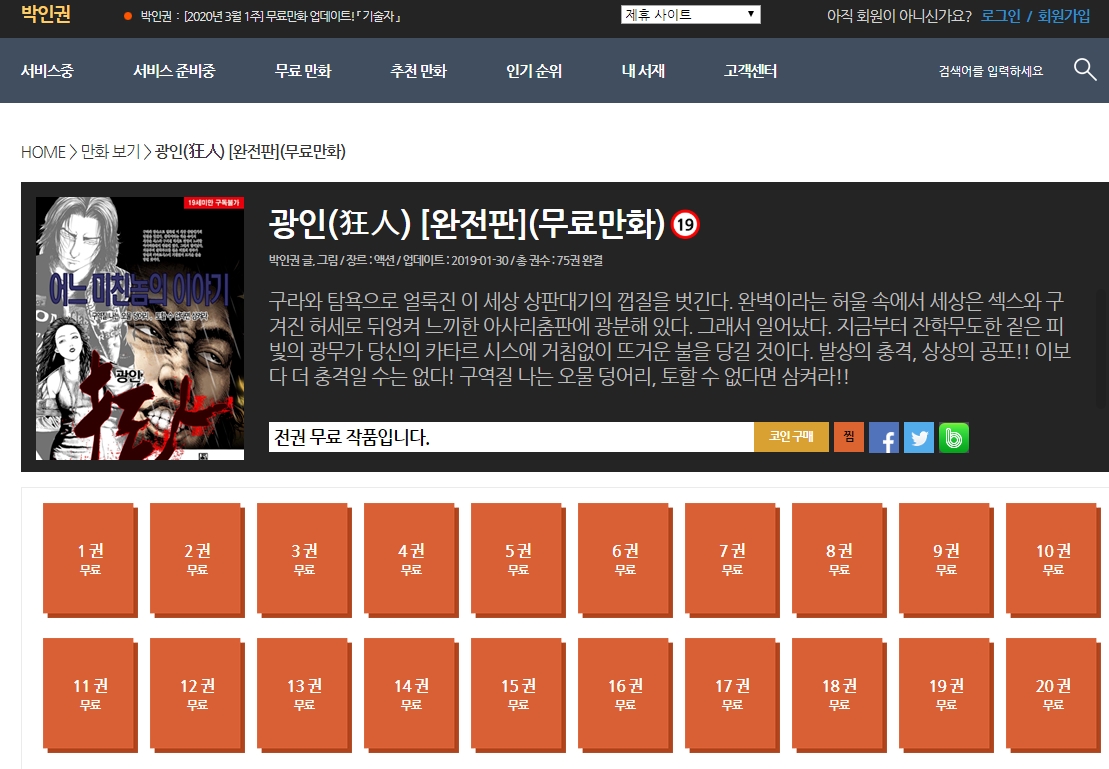Screen dimensions: 1109x769
Task: Open volume 14권 무료
Action: [411, 694]
